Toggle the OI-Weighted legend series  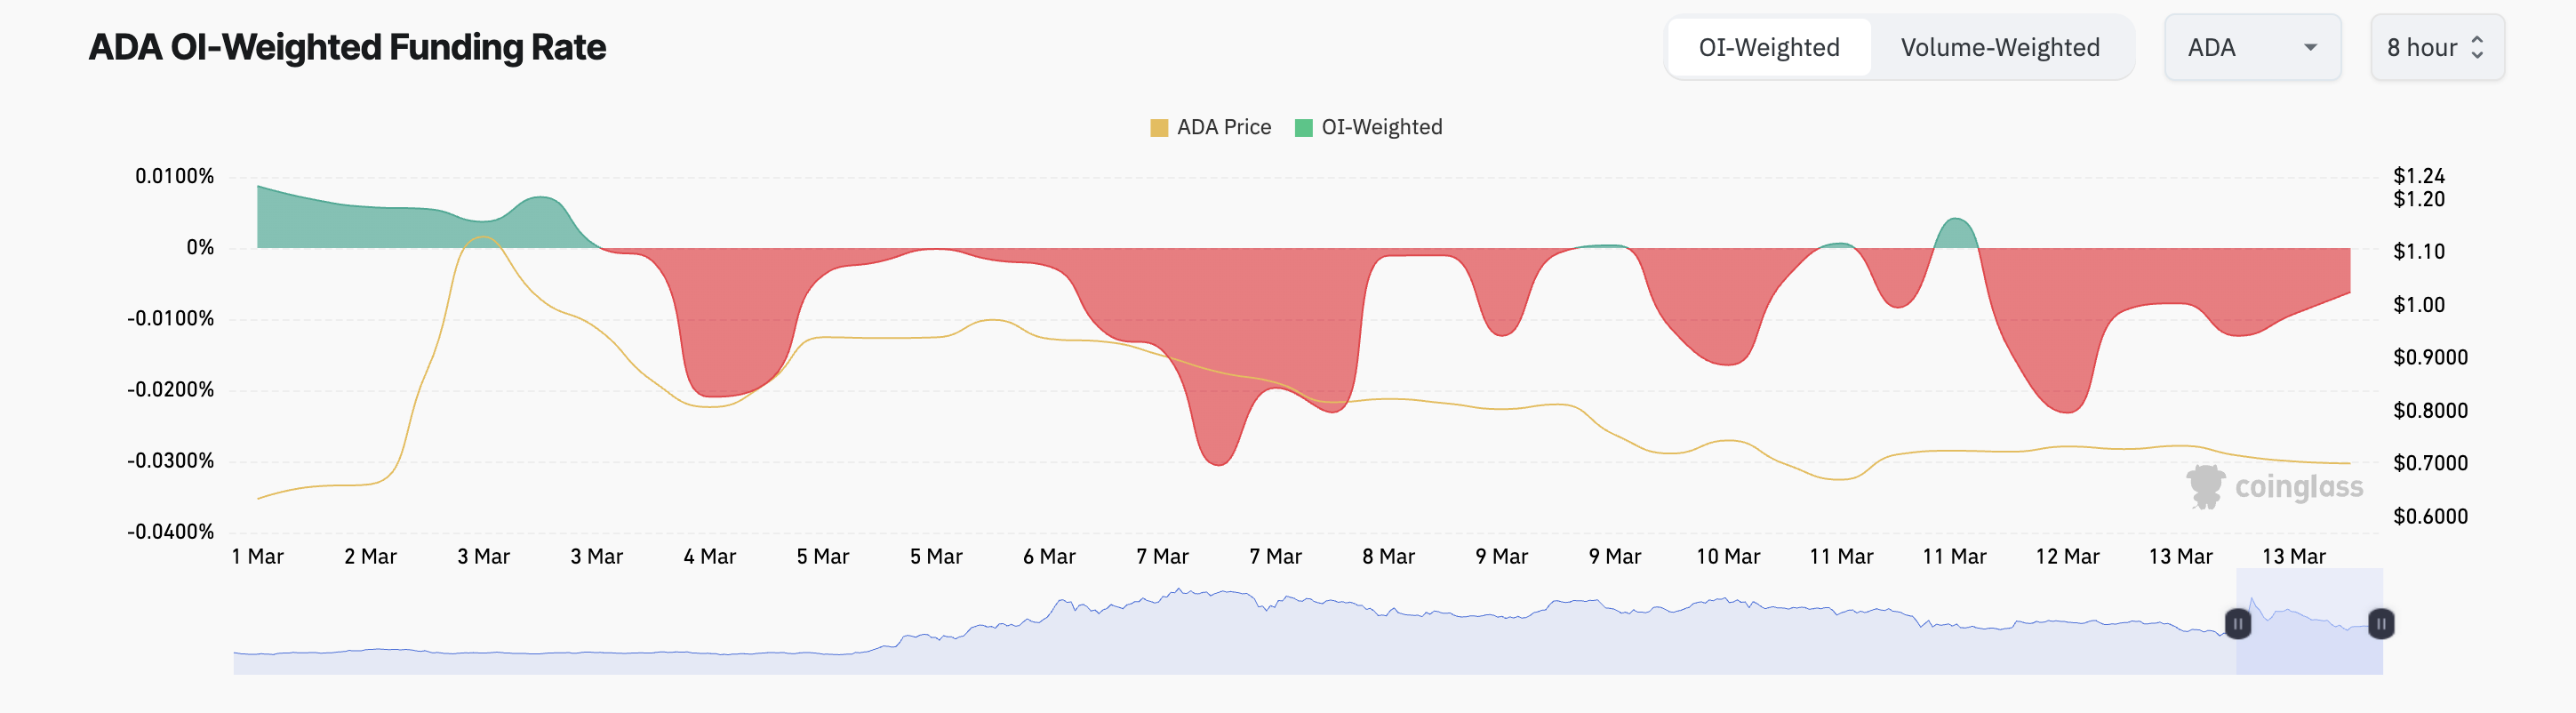[1381, 127]
